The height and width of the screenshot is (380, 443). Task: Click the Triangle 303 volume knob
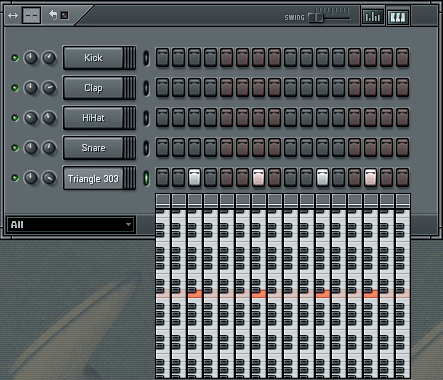click(x=49, y=178)
